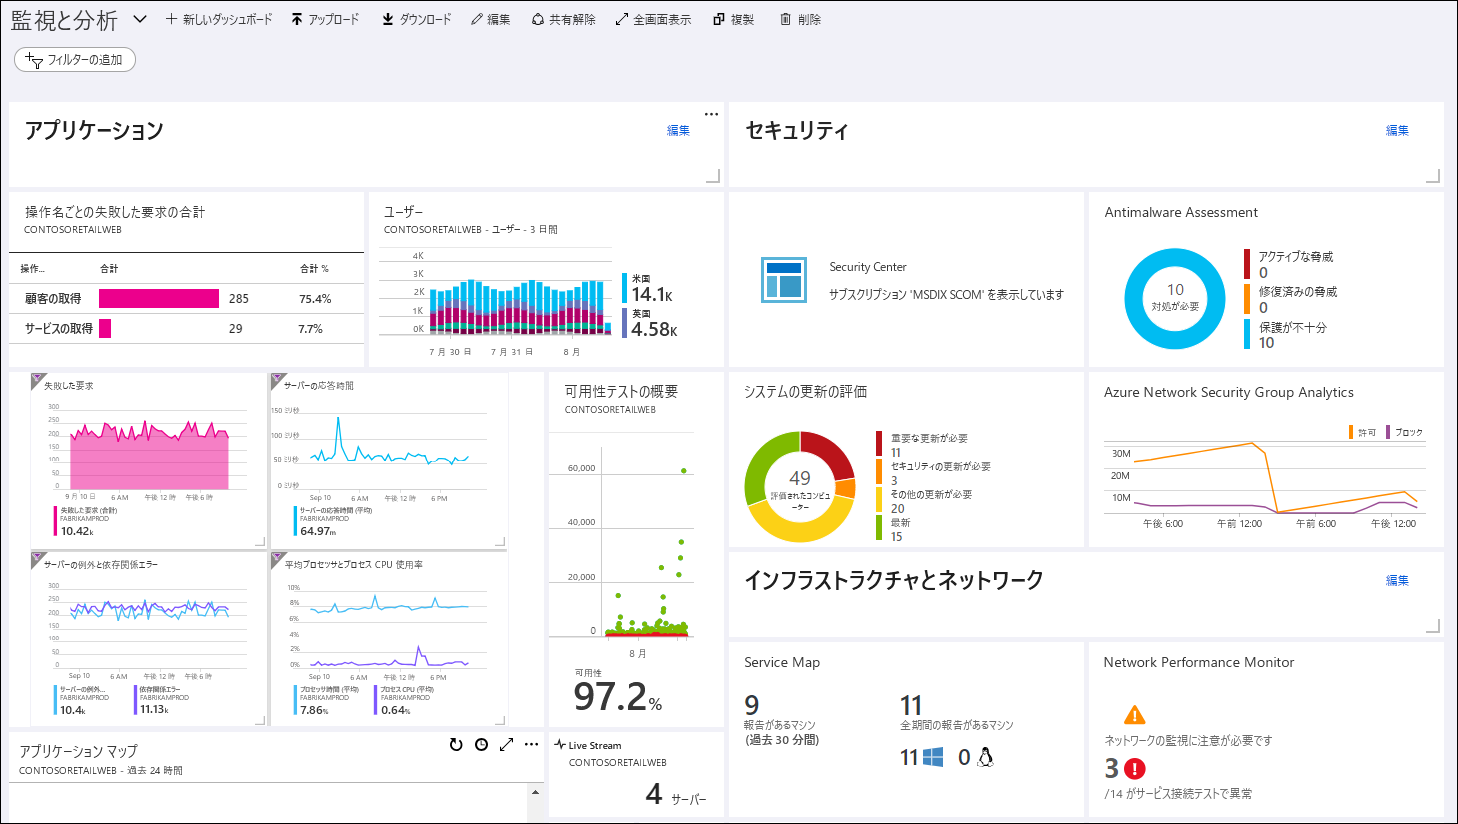This screenshot has height=824, width=1458.
Task: Open 全画面表示 full screen view
Action: pos(653,19)
